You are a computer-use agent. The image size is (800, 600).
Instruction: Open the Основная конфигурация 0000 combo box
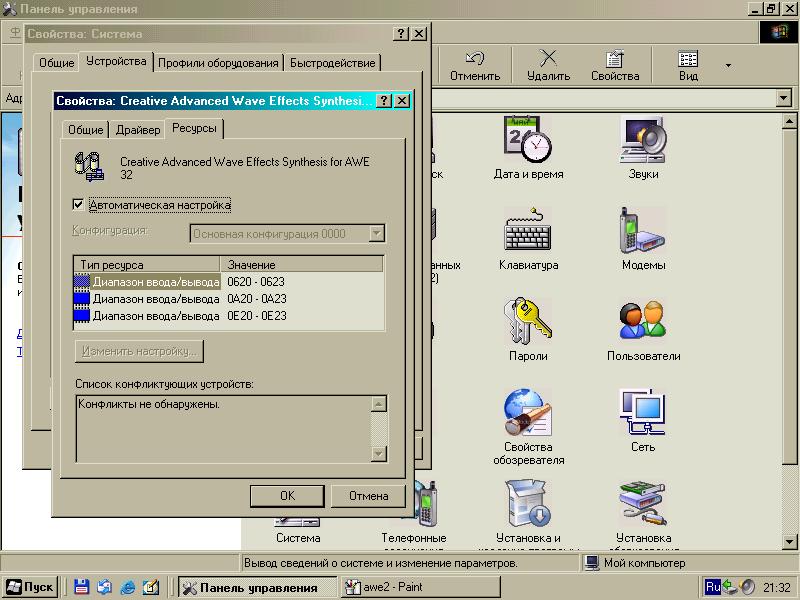(x=287, y=234)
